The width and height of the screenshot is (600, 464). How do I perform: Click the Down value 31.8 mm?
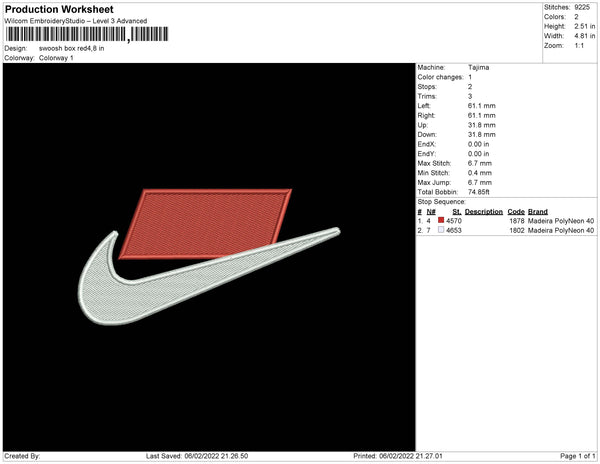pos(481,135)
